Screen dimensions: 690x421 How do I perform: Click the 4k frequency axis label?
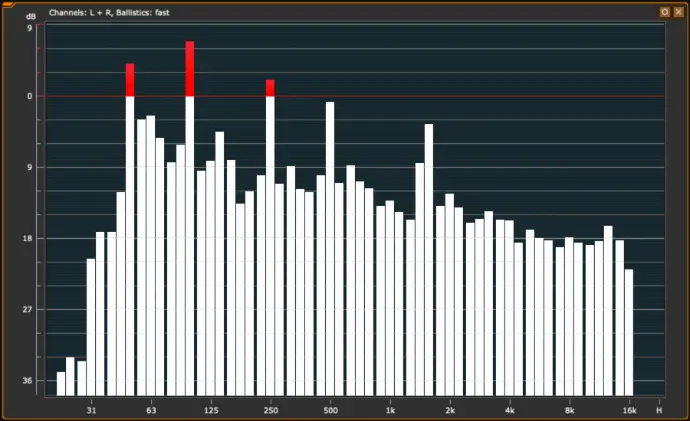click(x=510, y=410)
